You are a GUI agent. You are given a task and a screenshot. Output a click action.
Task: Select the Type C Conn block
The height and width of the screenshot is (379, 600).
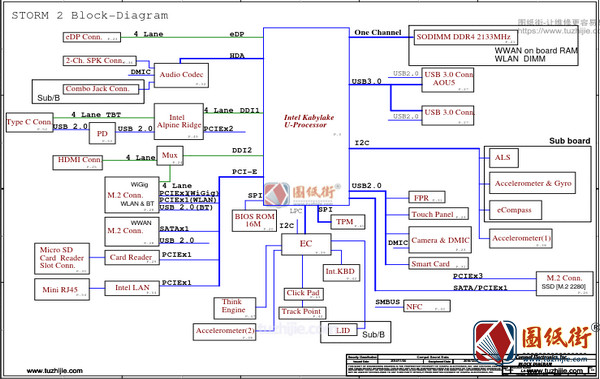pos(29,123)
